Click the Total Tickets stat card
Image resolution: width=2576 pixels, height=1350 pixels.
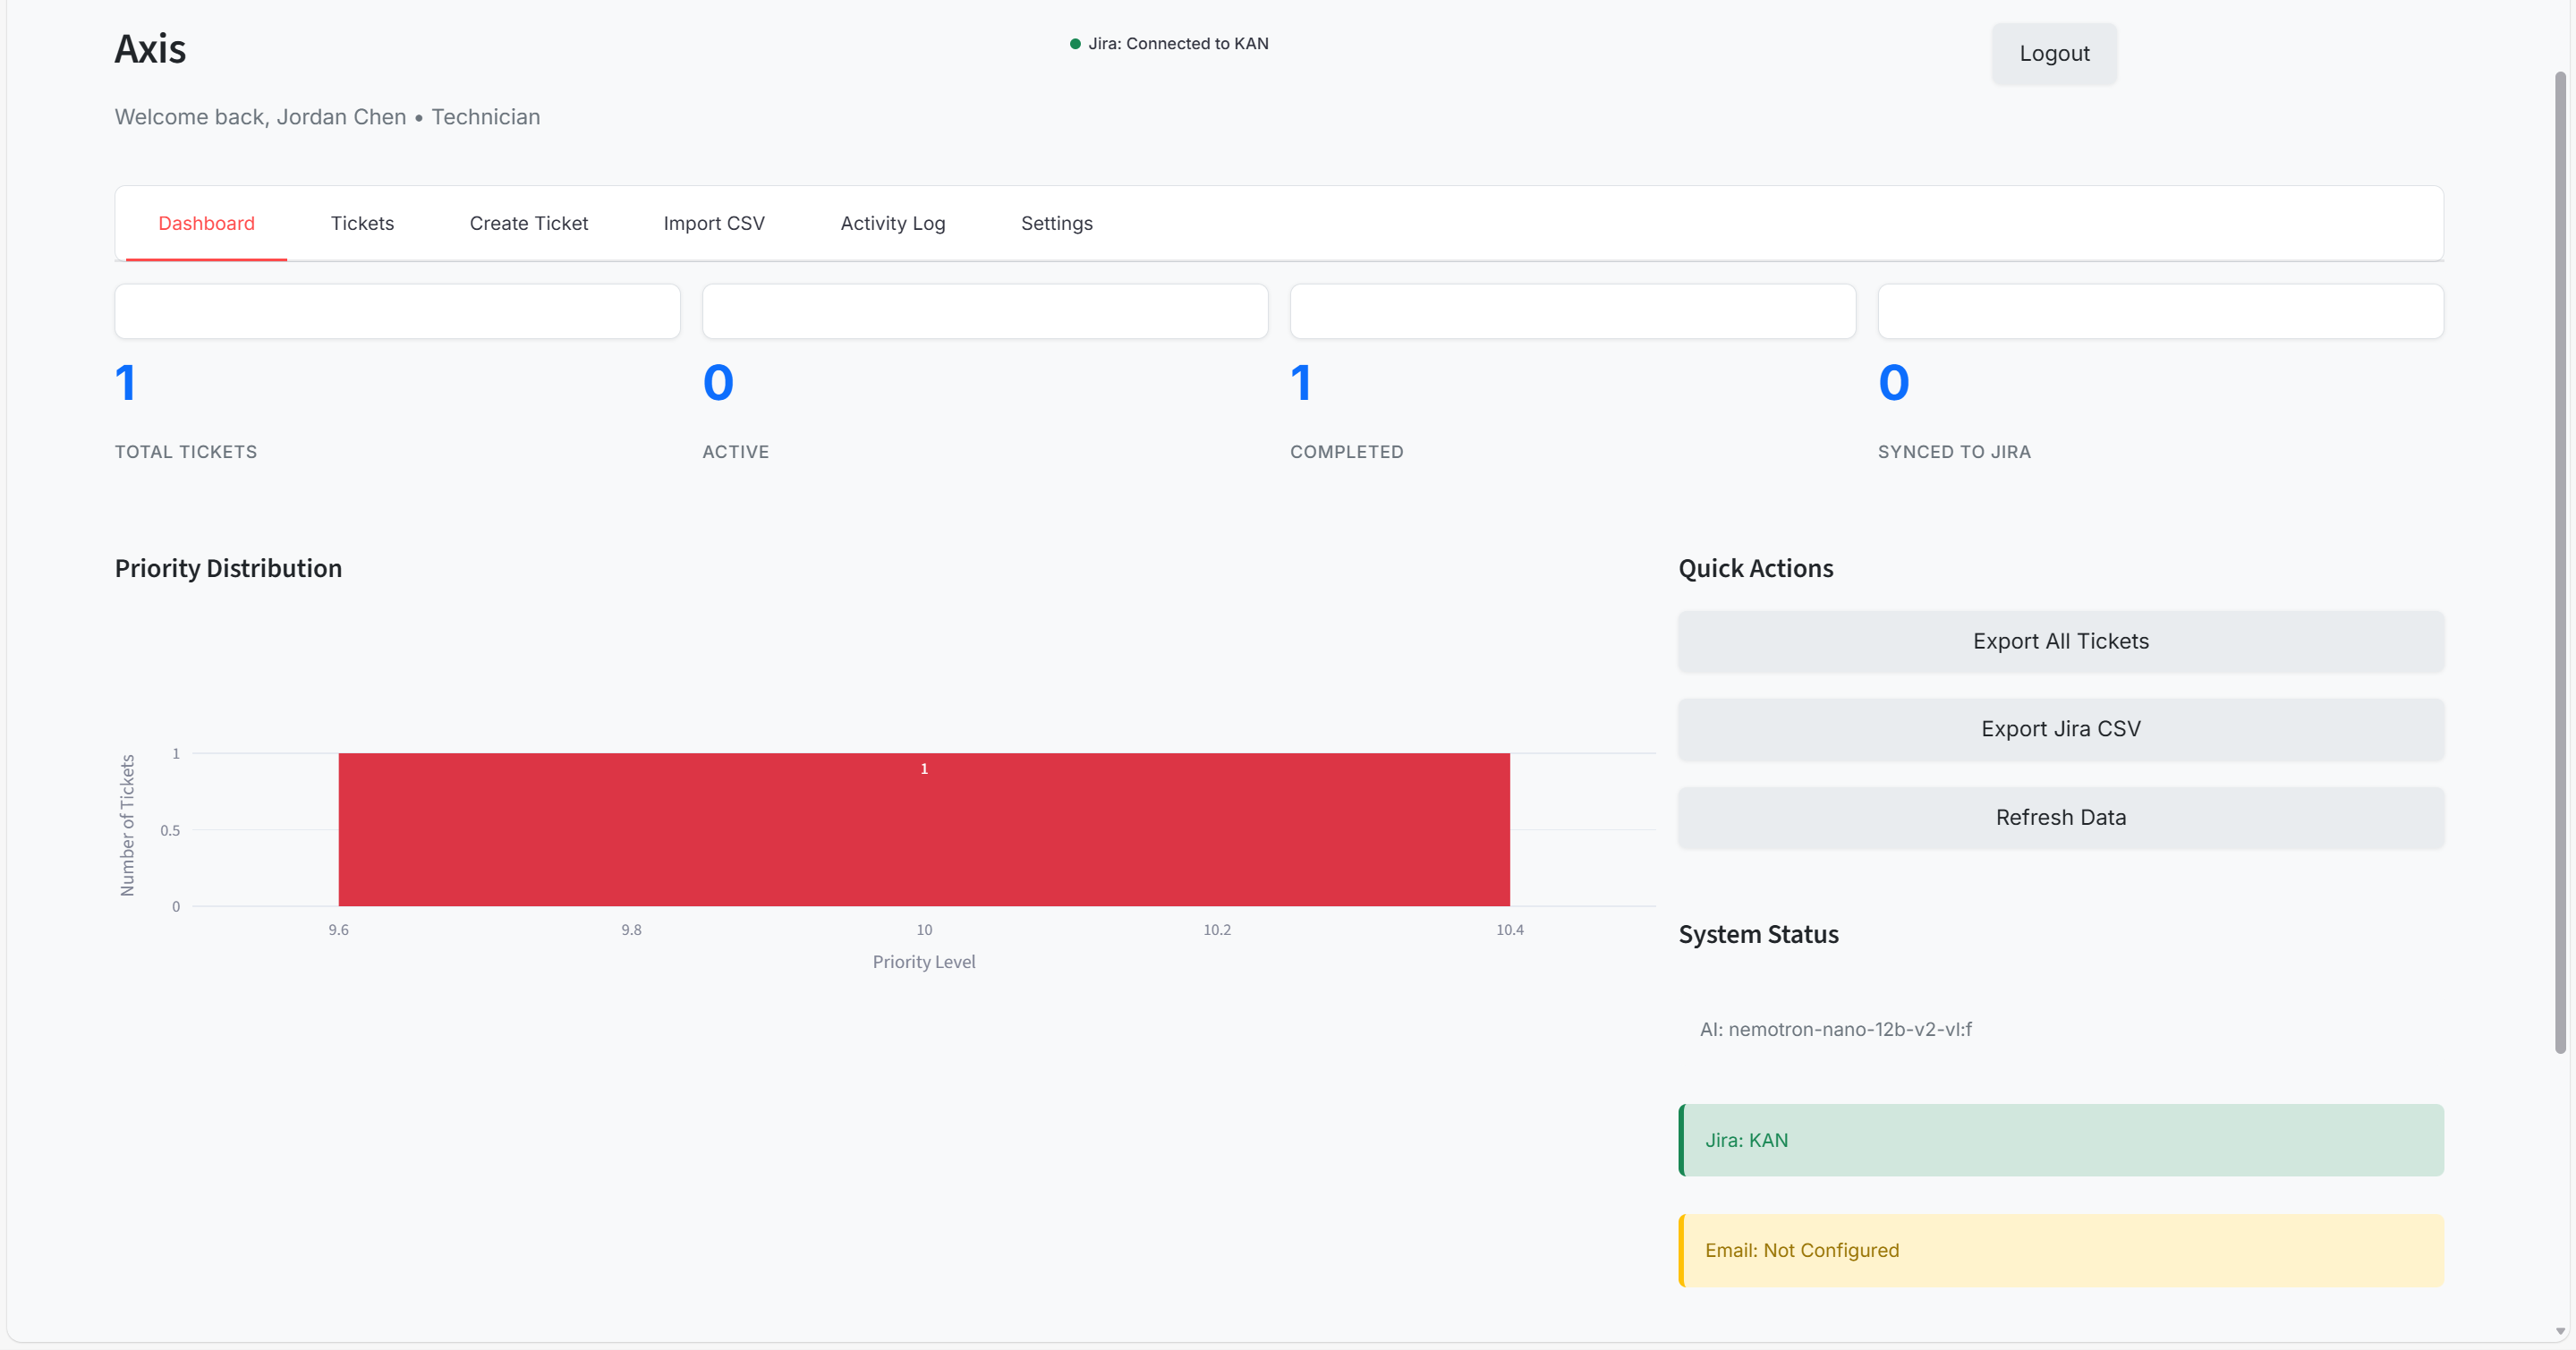tap(397, 312)
